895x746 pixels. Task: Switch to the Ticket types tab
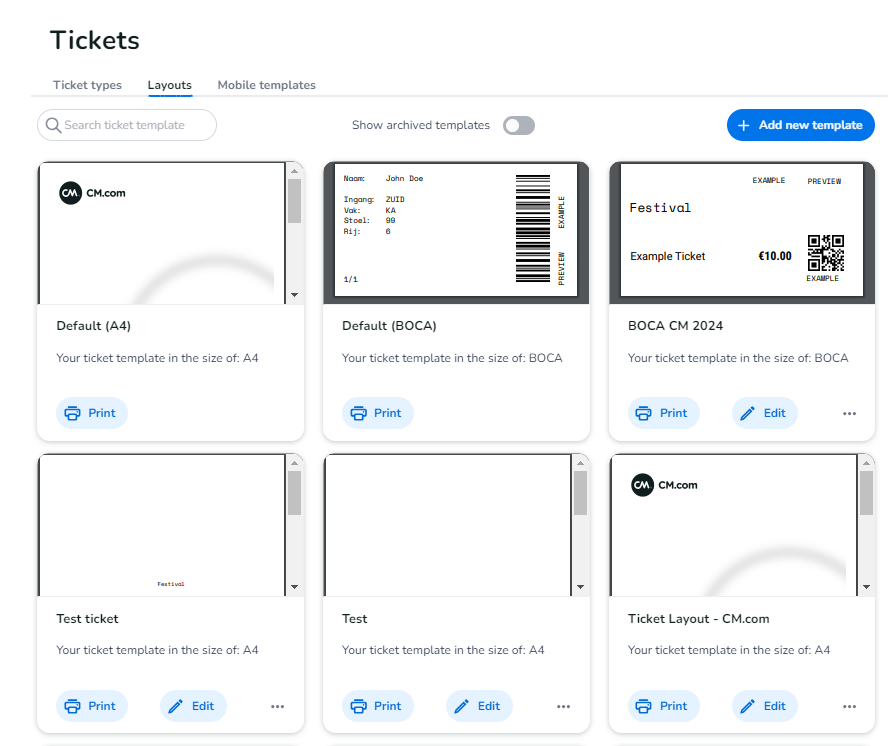(87, 85)
